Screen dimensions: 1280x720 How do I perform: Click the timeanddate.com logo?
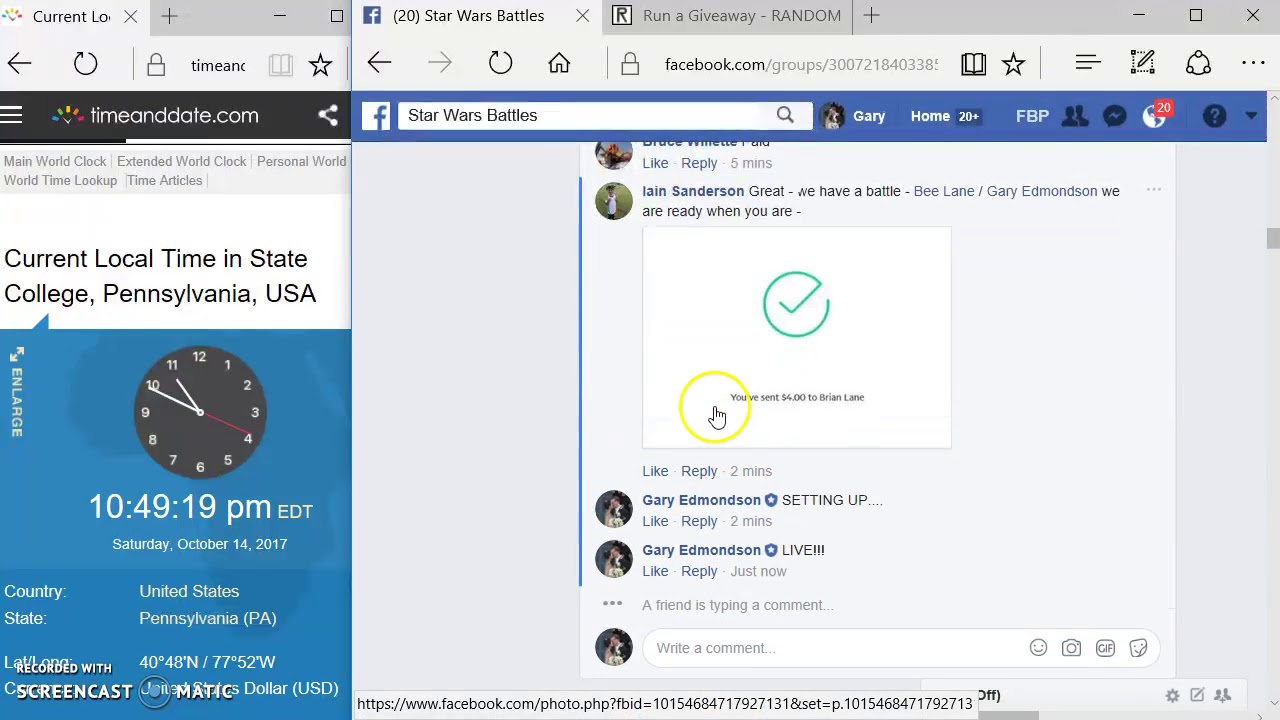click(155, 115)
